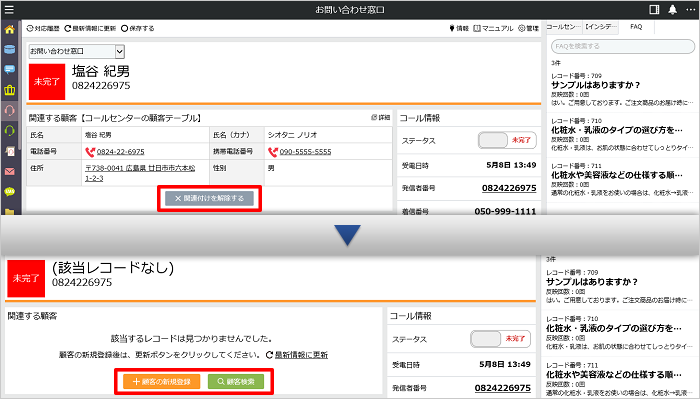The width and height of the screenshot is (700, 399).
Task: Click the phone icon beside 090-5555-5555
Action: coord(273,152)
